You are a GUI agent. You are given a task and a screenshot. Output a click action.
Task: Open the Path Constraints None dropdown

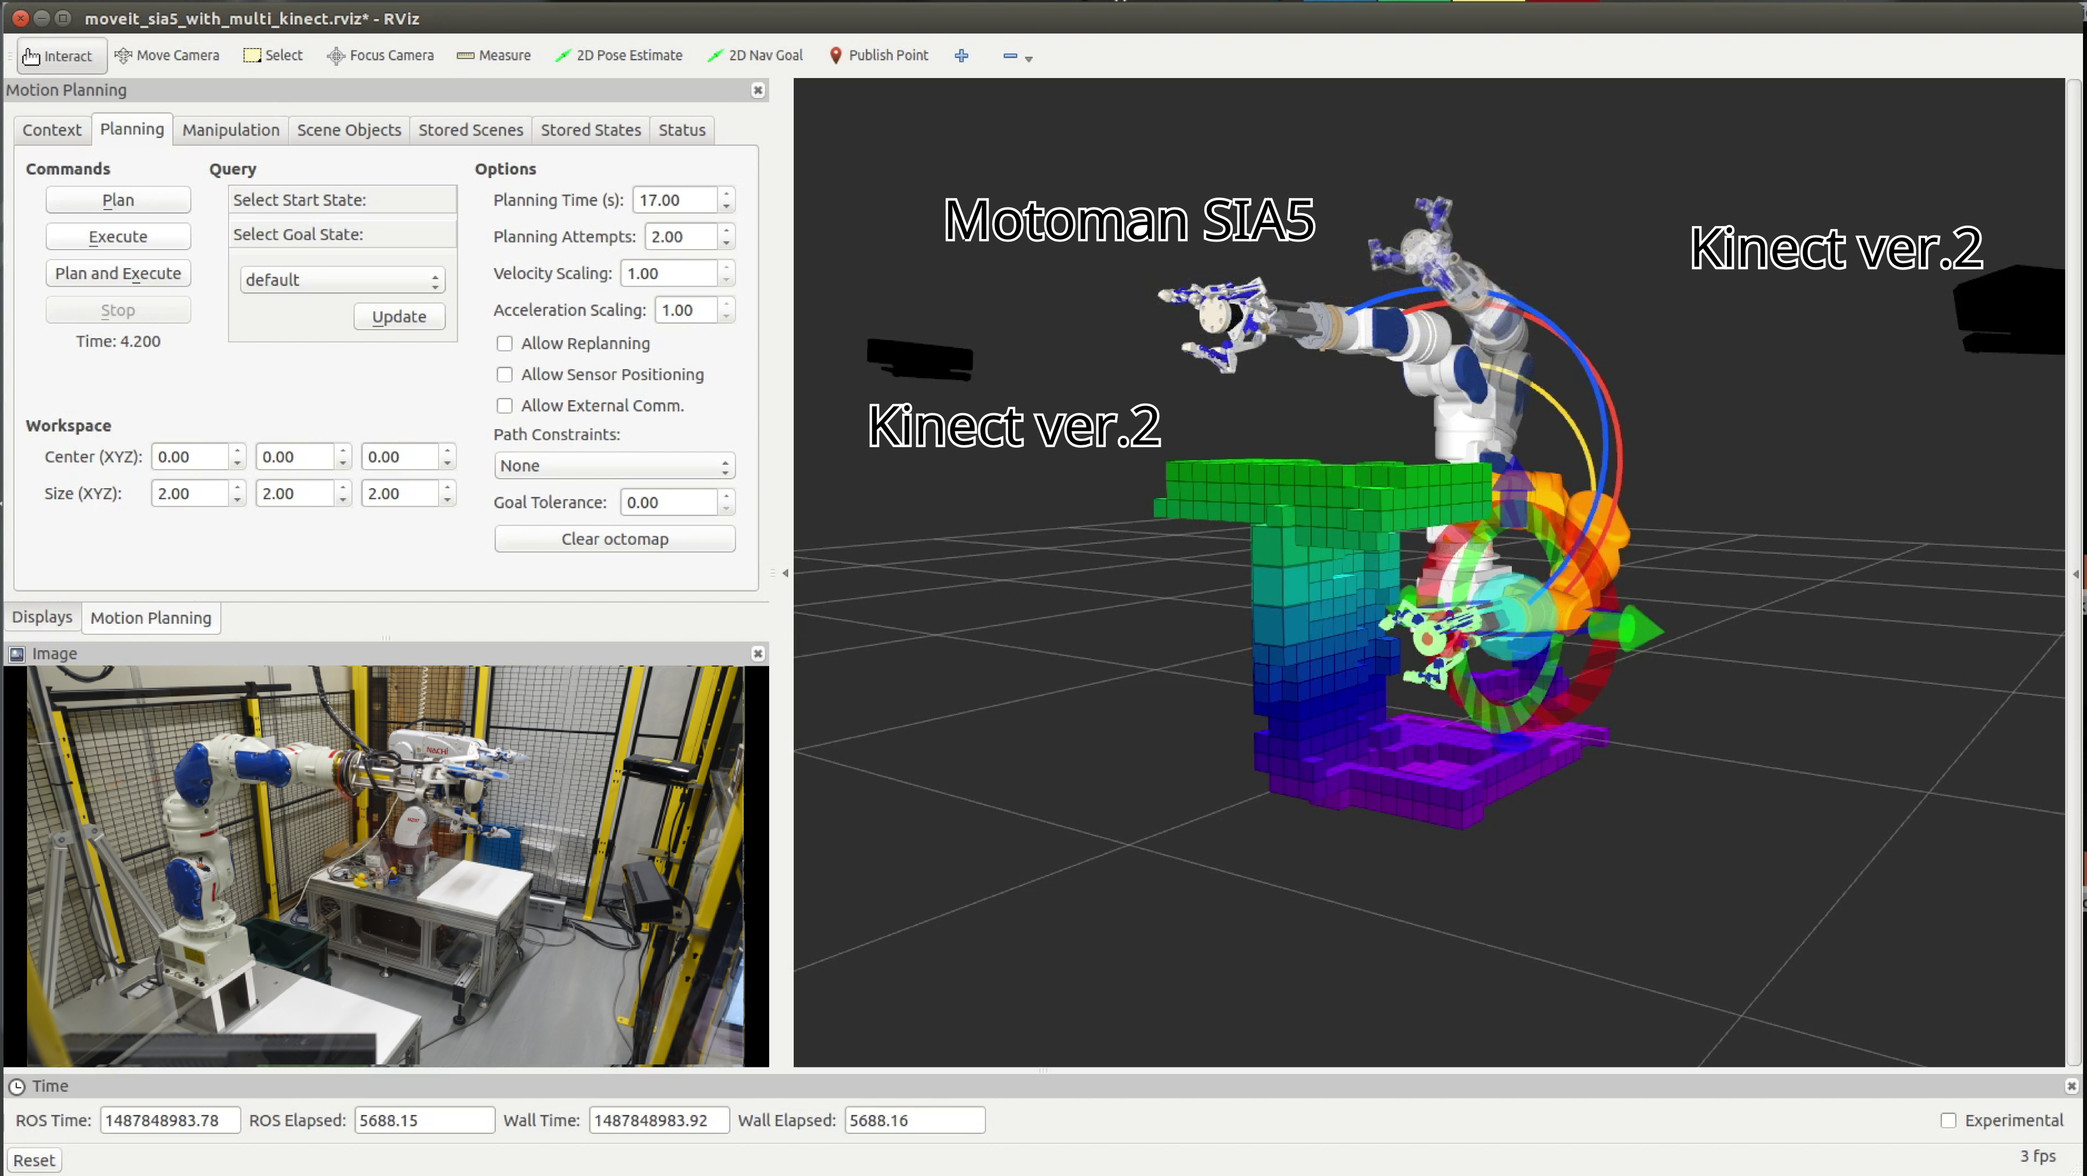tap(614, 466)
